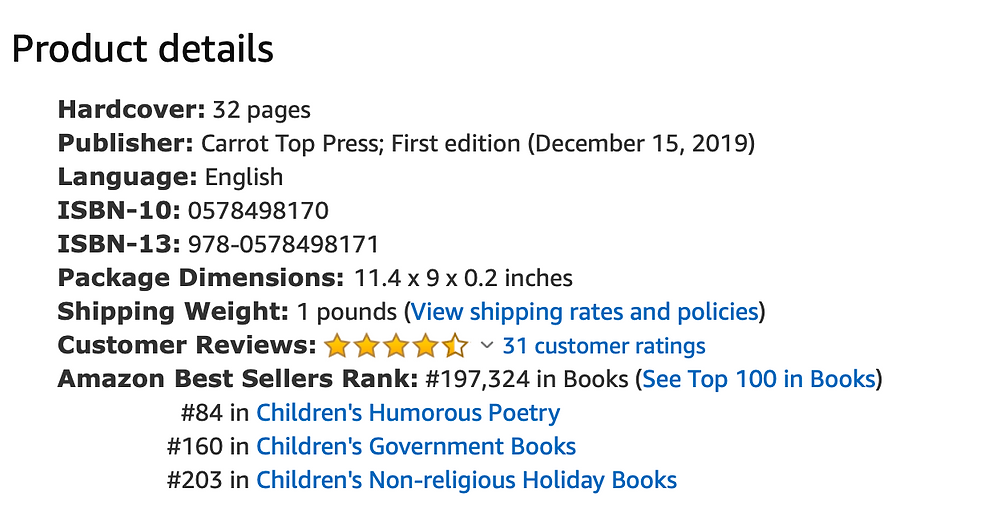Click the fourth gold rating star
Viewport: 1000px width, 521px height.
425,346
